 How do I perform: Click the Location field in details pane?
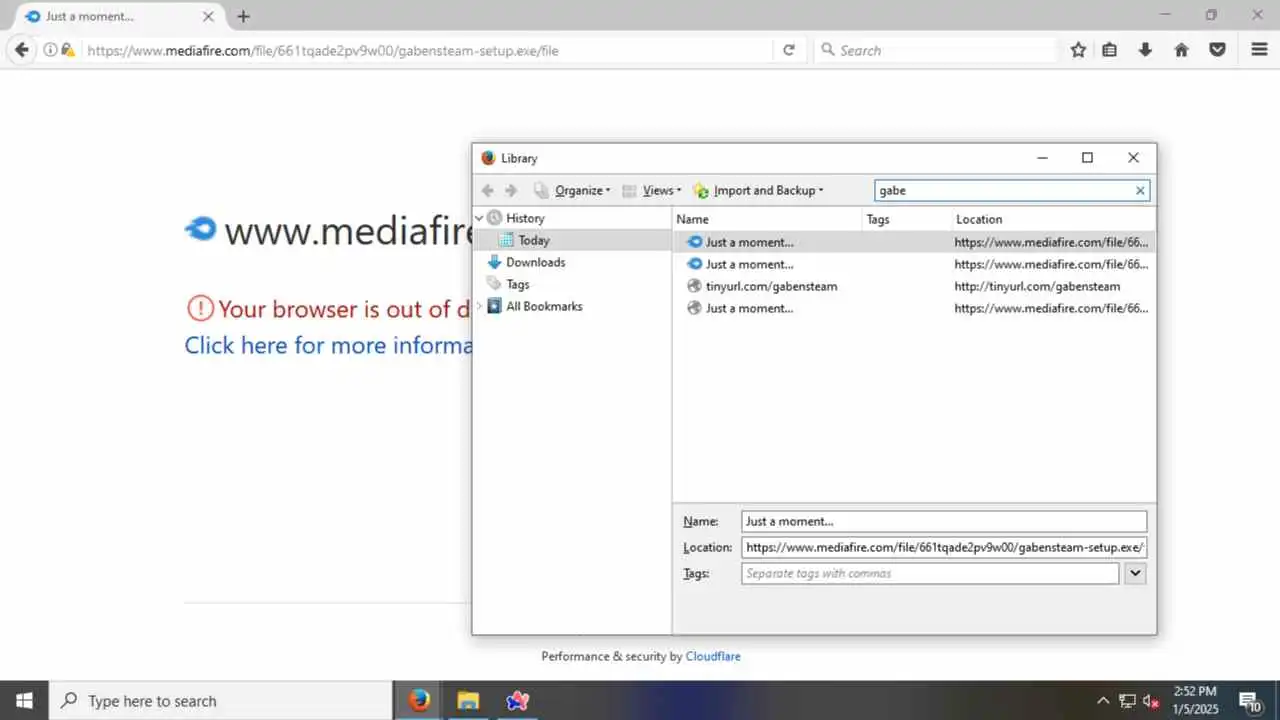pyautogui.click(x=944, y=547)
